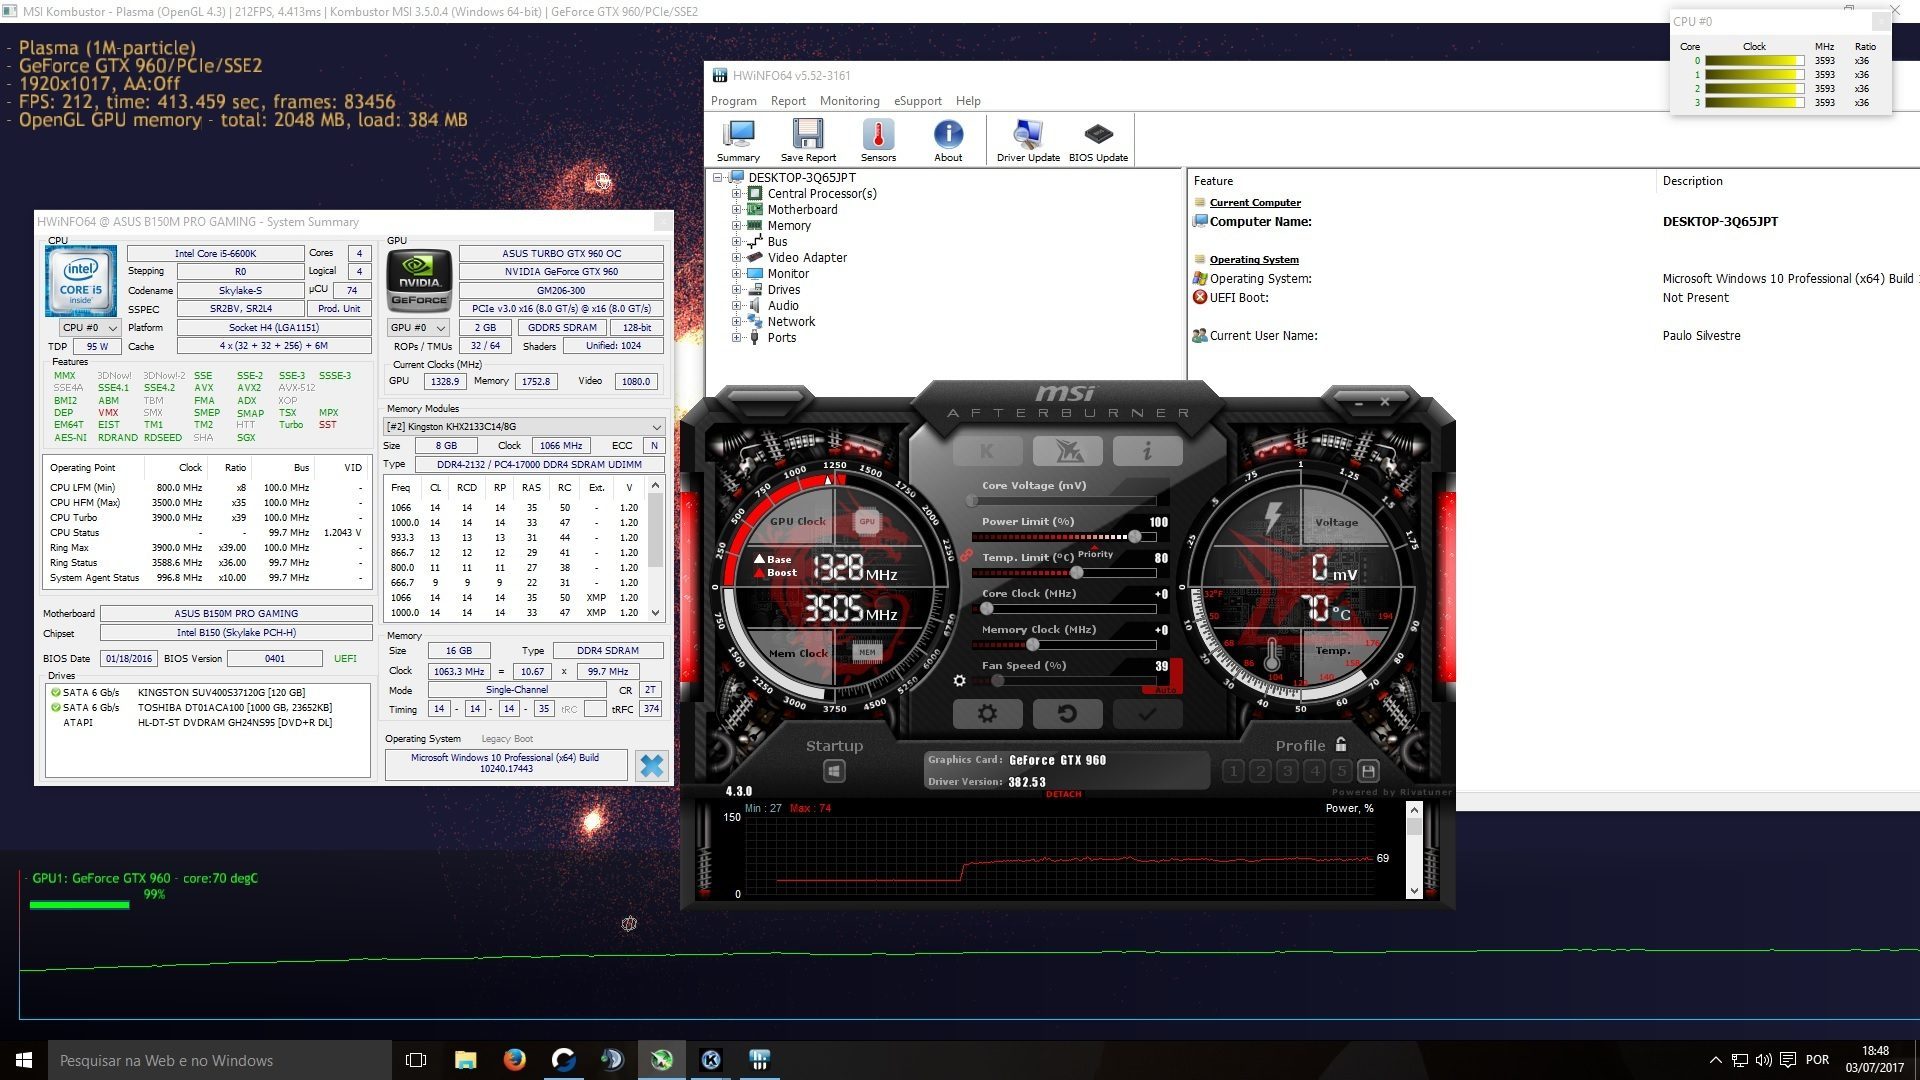This screenshot has height=1080, width=1920.
Task: Select Afterburner profile slot 3
Action: pos(1287,771)
